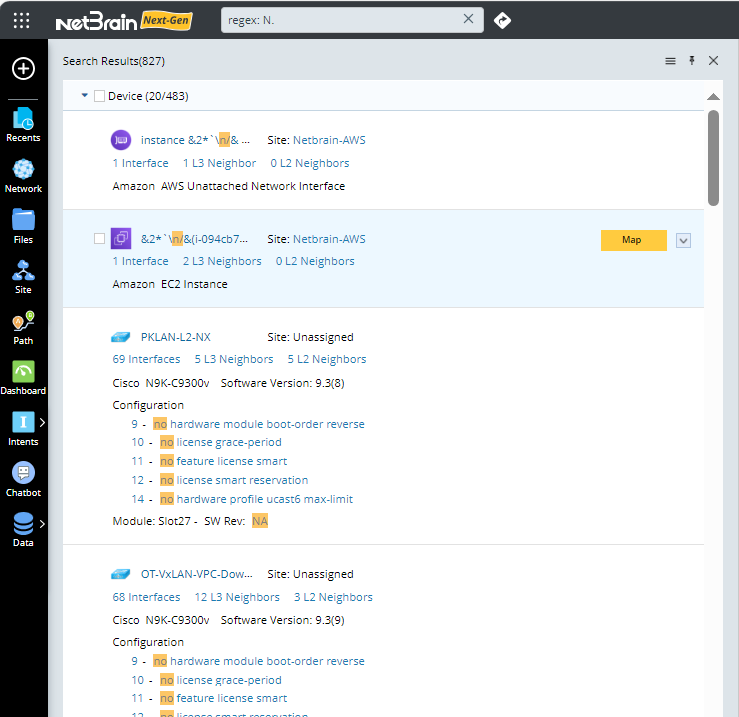Open Data from the sidebar
The width and height of the screenshot is (739, 717).
(23, 530)
